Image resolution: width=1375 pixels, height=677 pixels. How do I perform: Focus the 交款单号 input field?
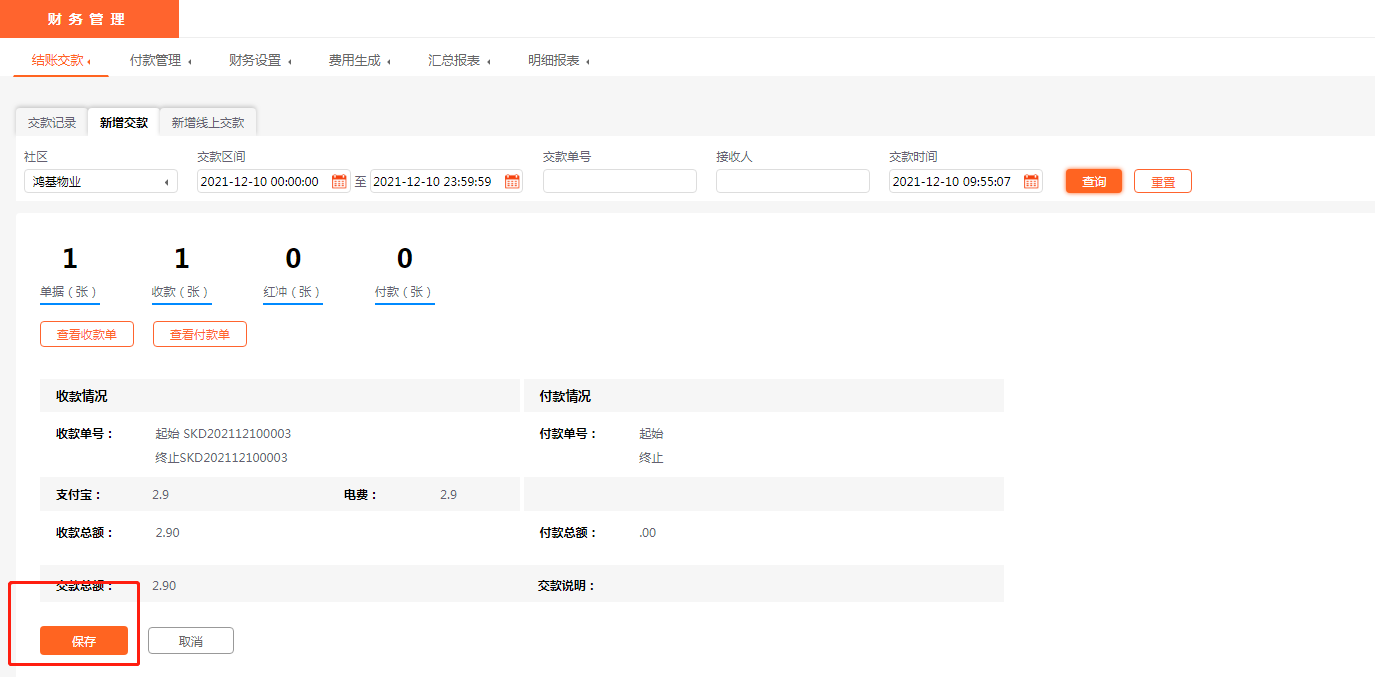pyautogui.click(x=619, y=182)
